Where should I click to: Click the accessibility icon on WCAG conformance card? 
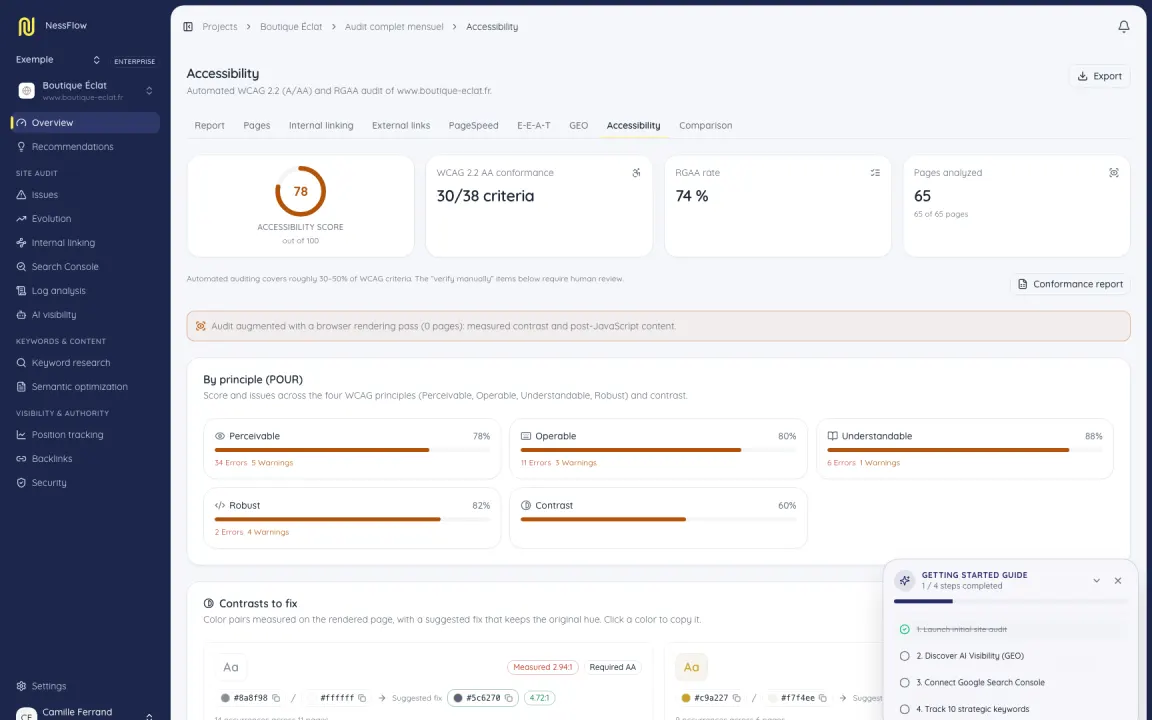[636, 173]
